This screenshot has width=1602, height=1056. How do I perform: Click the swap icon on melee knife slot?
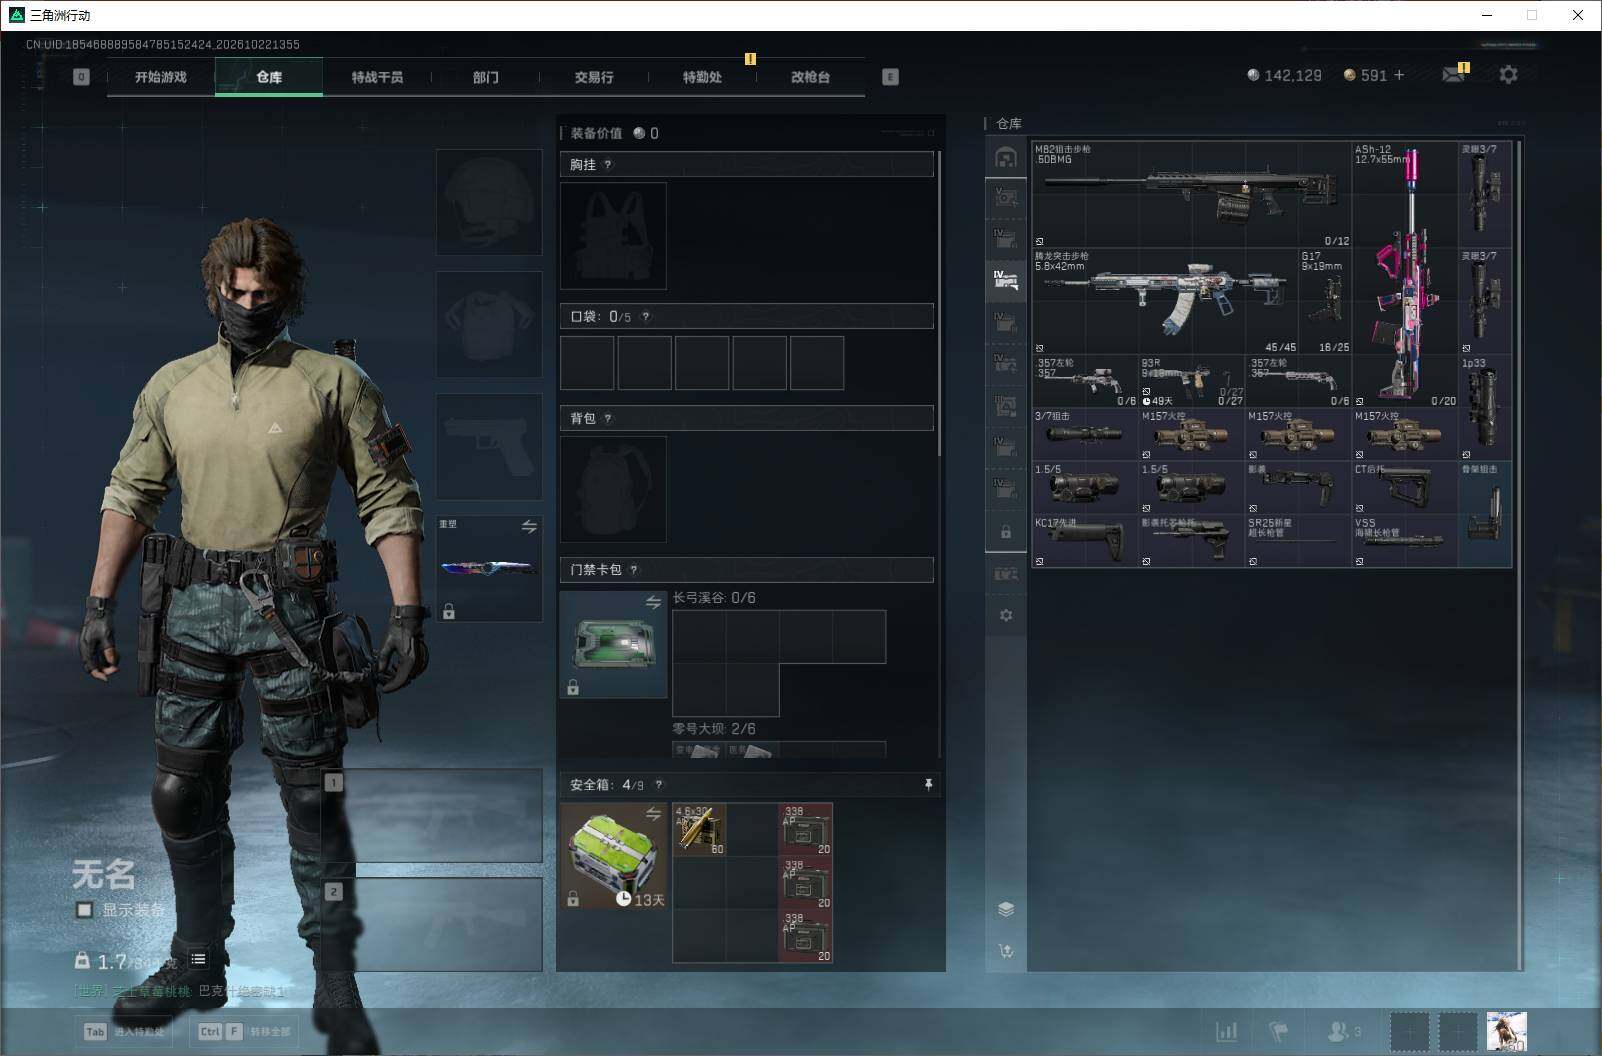pos(529,526)
